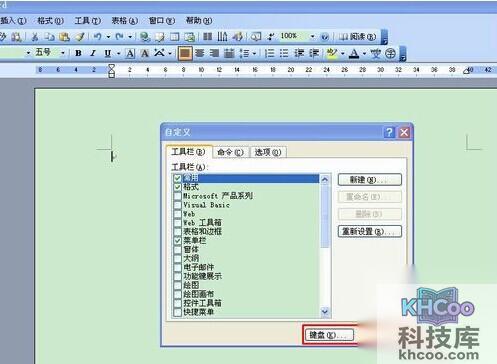Image resolution: width=497 pixels, height=364 pixels.
Task: Click the Document Map icon
Action: click(x=256, y=37)
